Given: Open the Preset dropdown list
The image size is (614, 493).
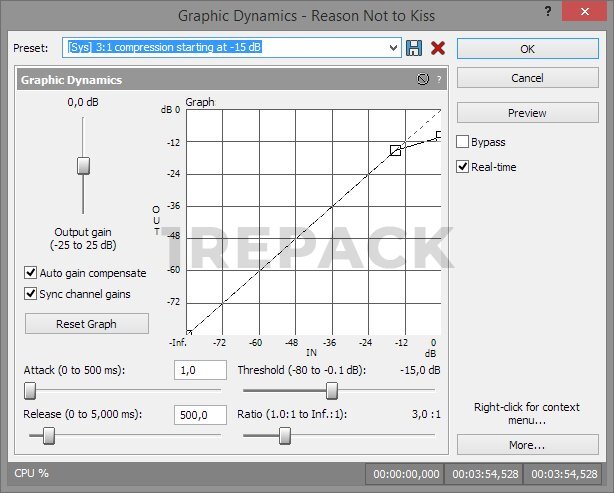Looking at the screenshot, I should 394,48.
